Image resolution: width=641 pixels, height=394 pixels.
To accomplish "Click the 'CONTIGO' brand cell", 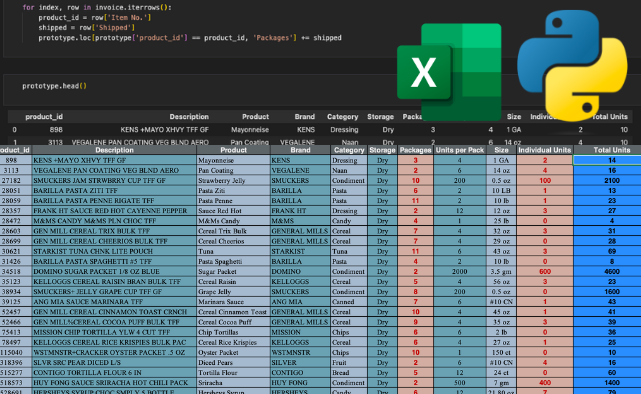I will (x=300, y=372).
